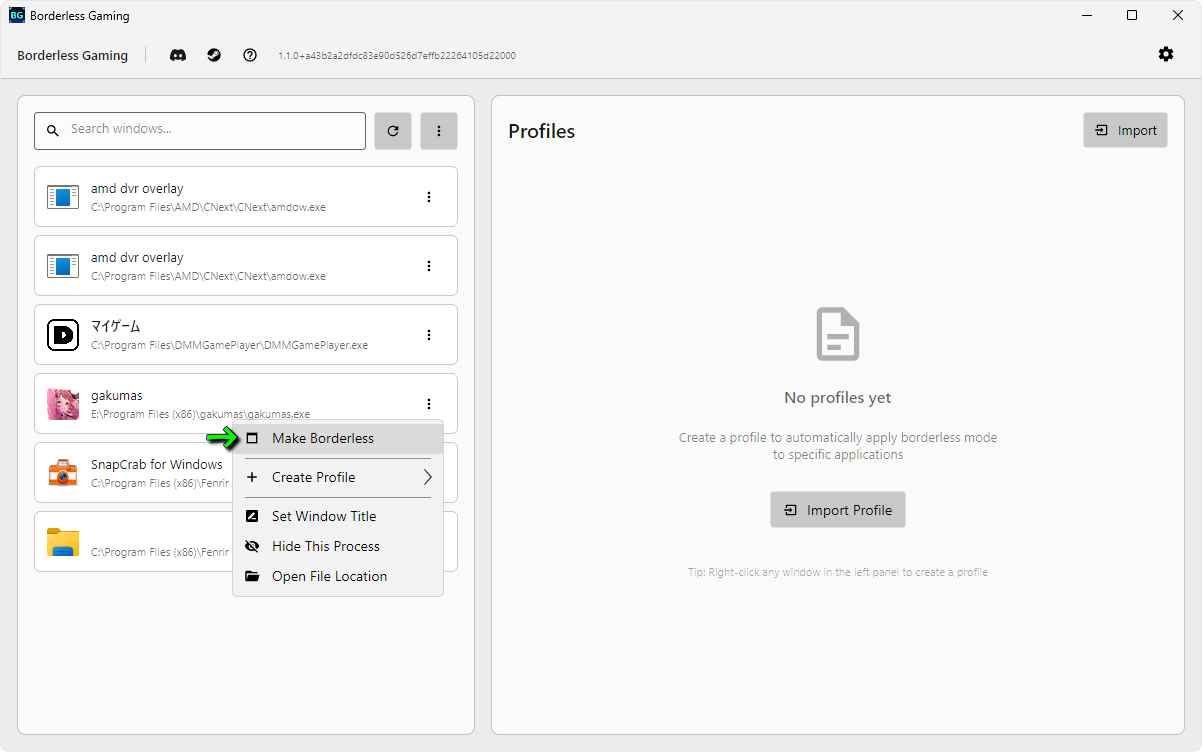Click the Import Profile button
This screenshot has height=752, width=1202.
[837, 510]
